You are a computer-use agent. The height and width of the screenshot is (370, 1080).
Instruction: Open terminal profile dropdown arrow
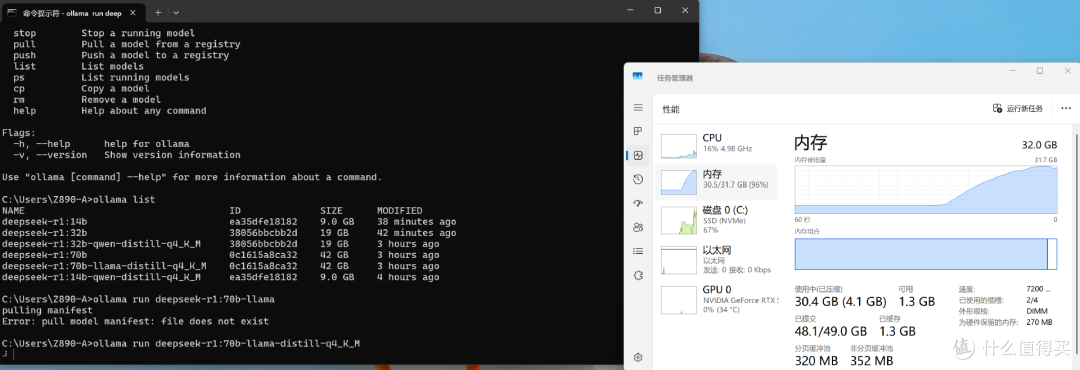coord(176,12)
